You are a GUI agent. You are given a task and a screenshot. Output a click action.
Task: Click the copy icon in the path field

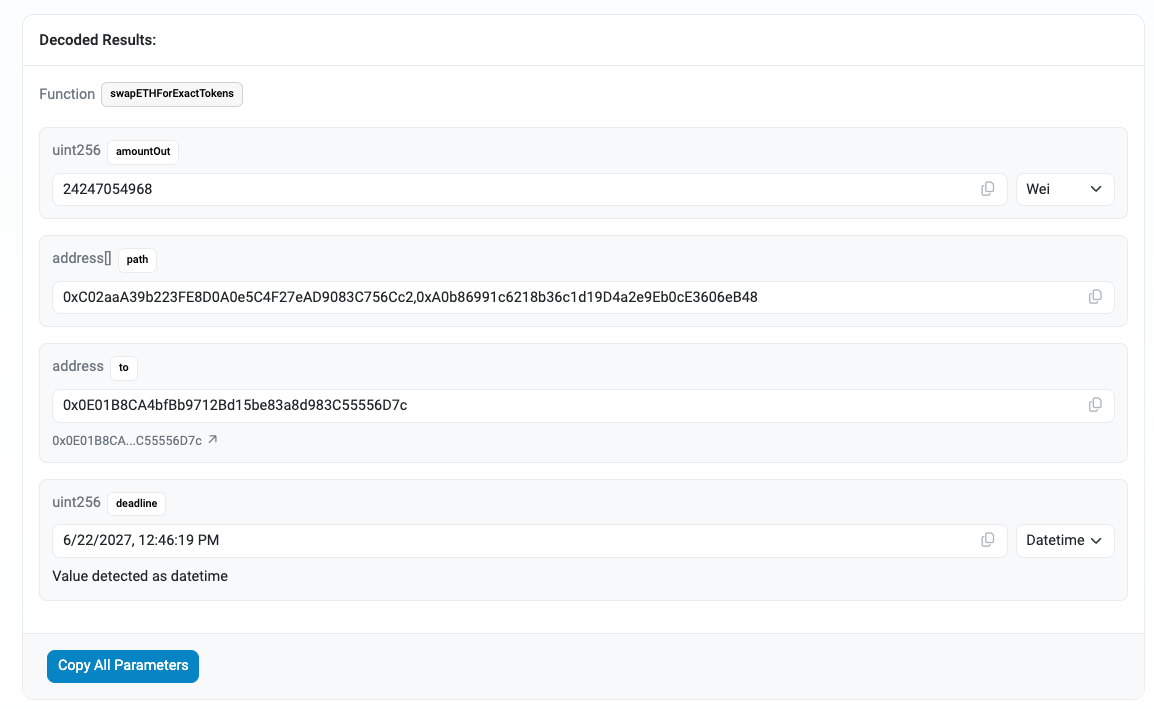(1095, 297)
